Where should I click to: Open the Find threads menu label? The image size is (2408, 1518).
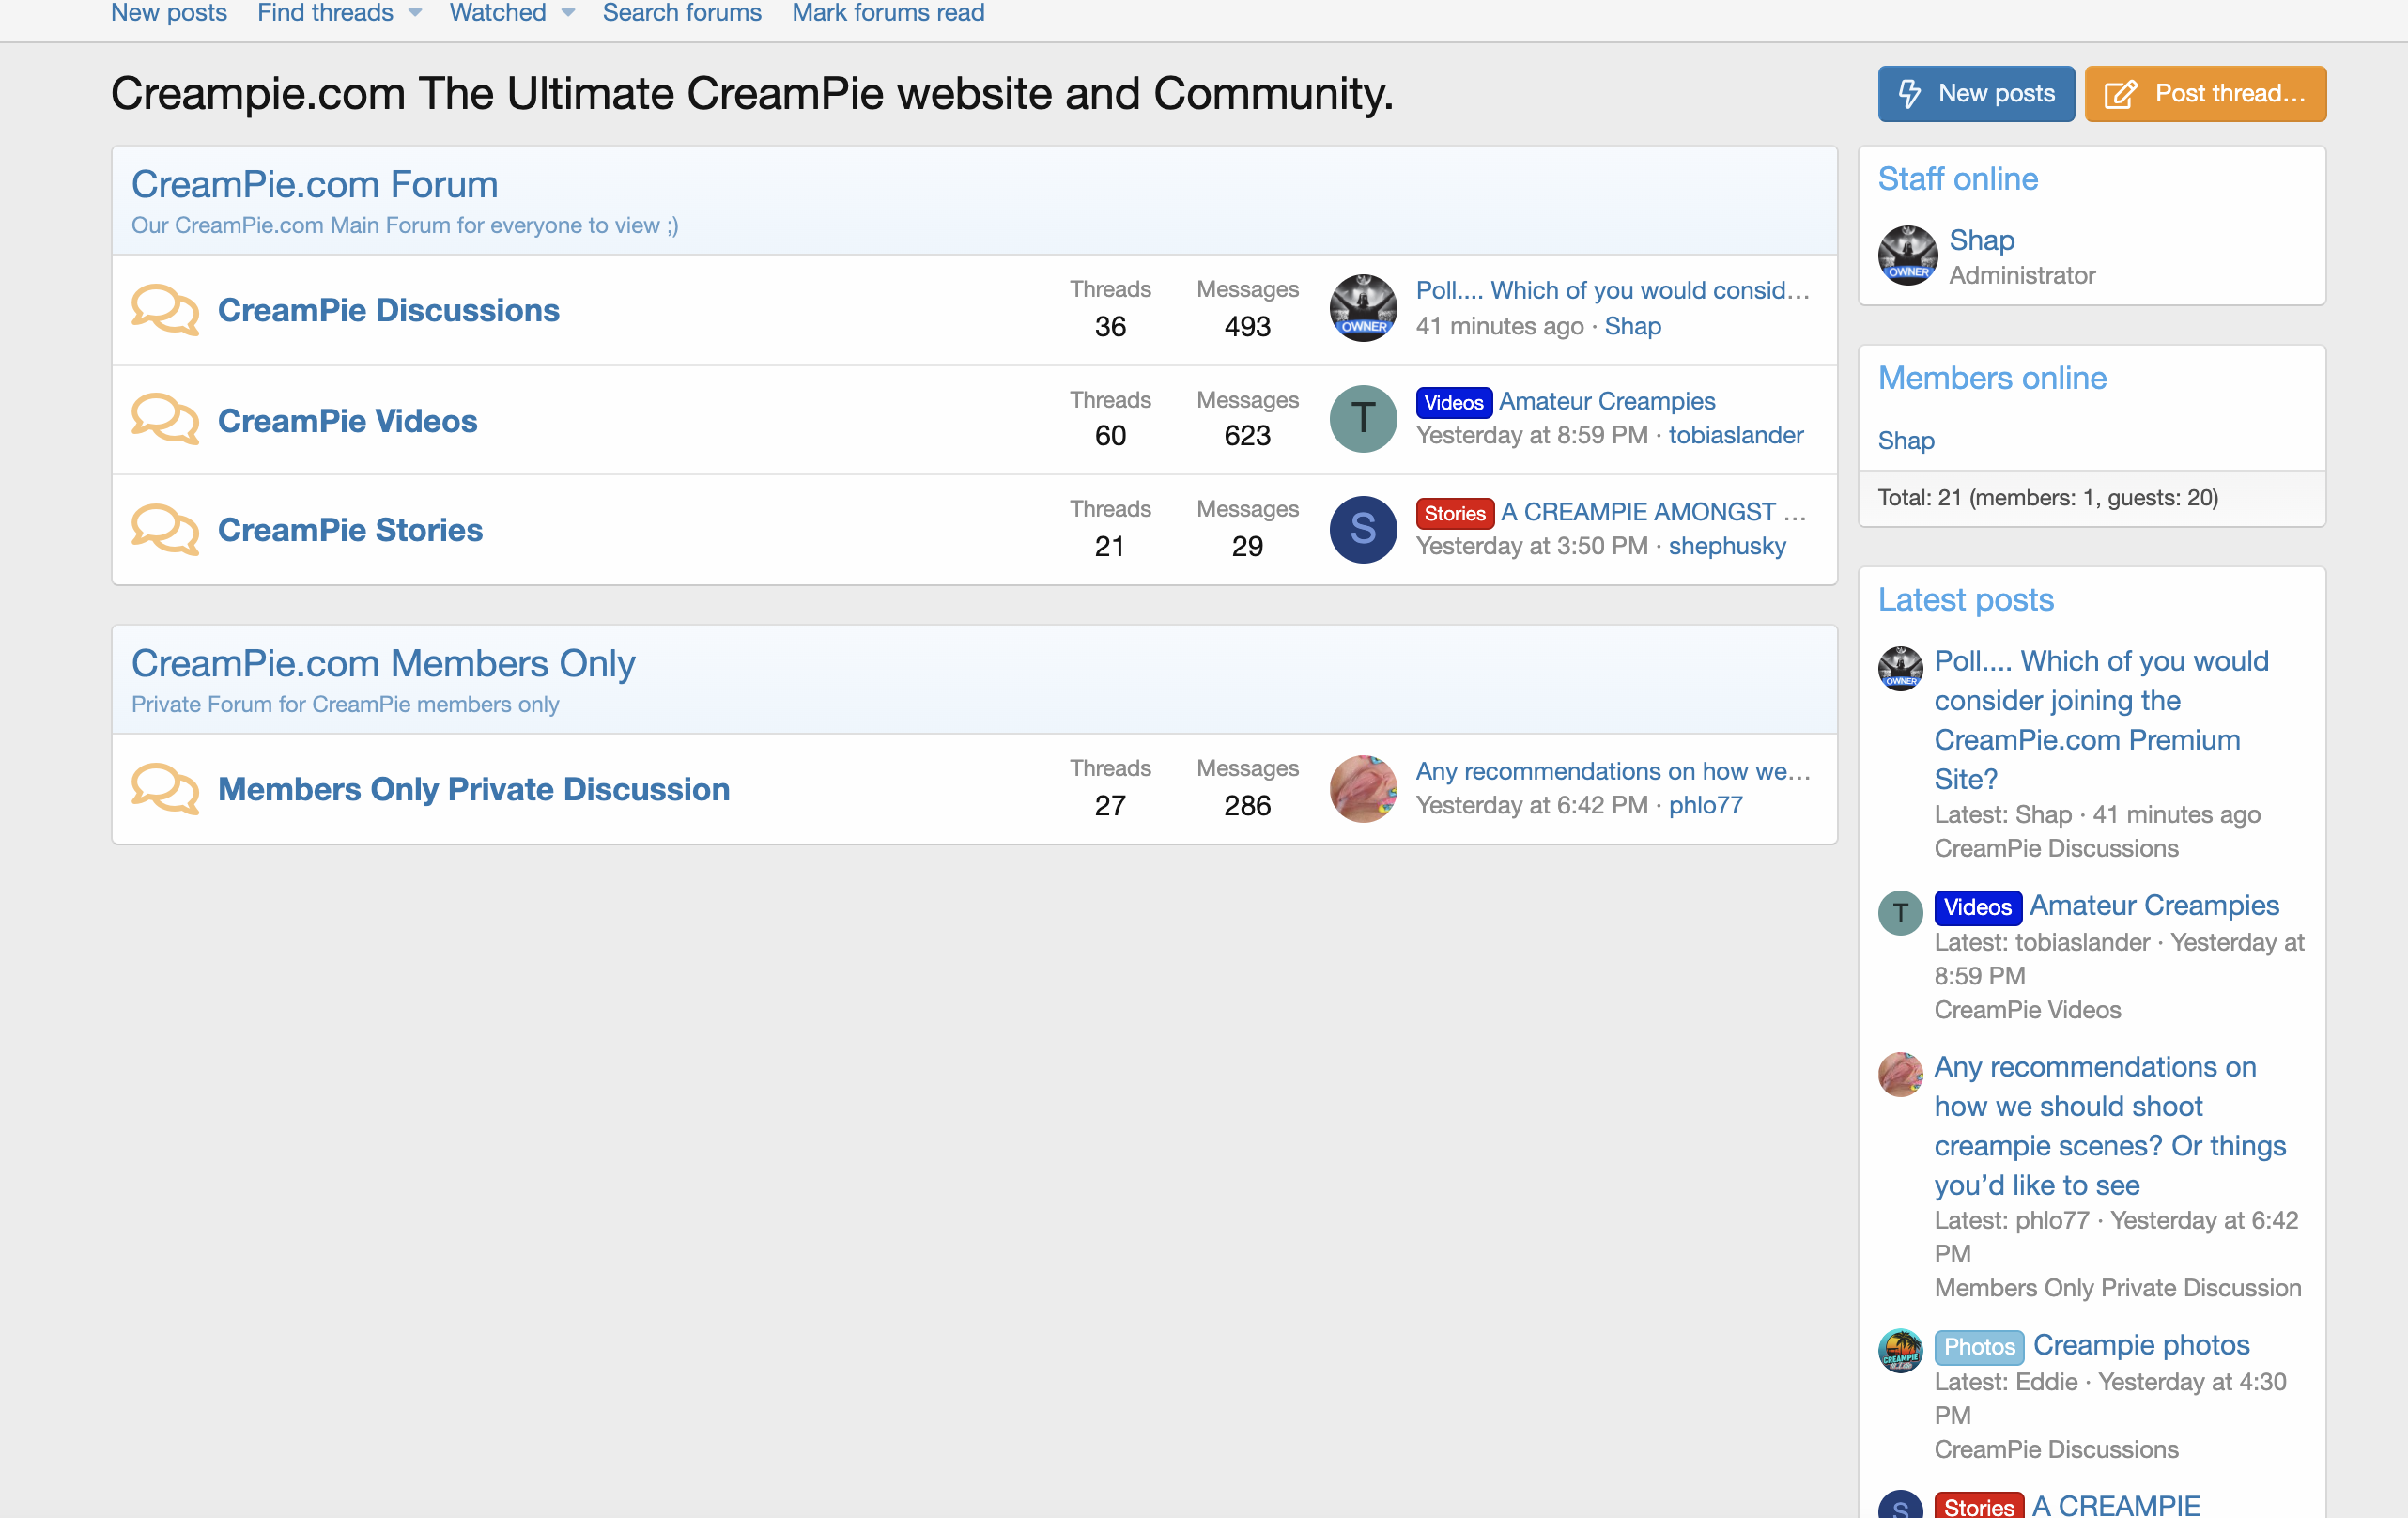click(325, 13)
